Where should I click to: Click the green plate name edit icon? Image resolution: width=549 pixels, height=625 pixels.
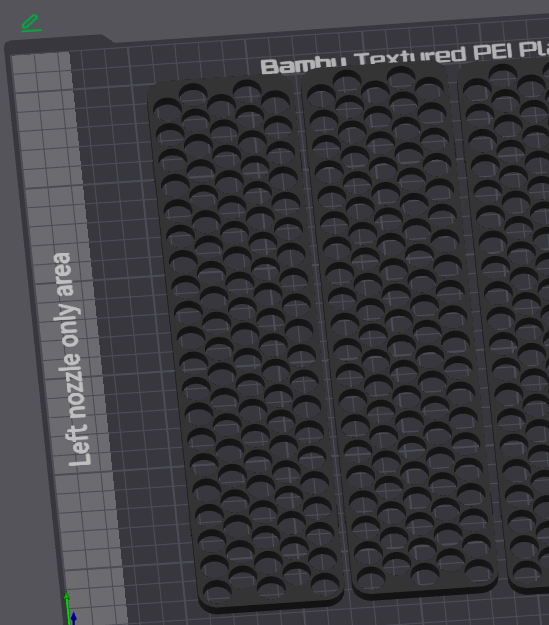tap(31, 23)
